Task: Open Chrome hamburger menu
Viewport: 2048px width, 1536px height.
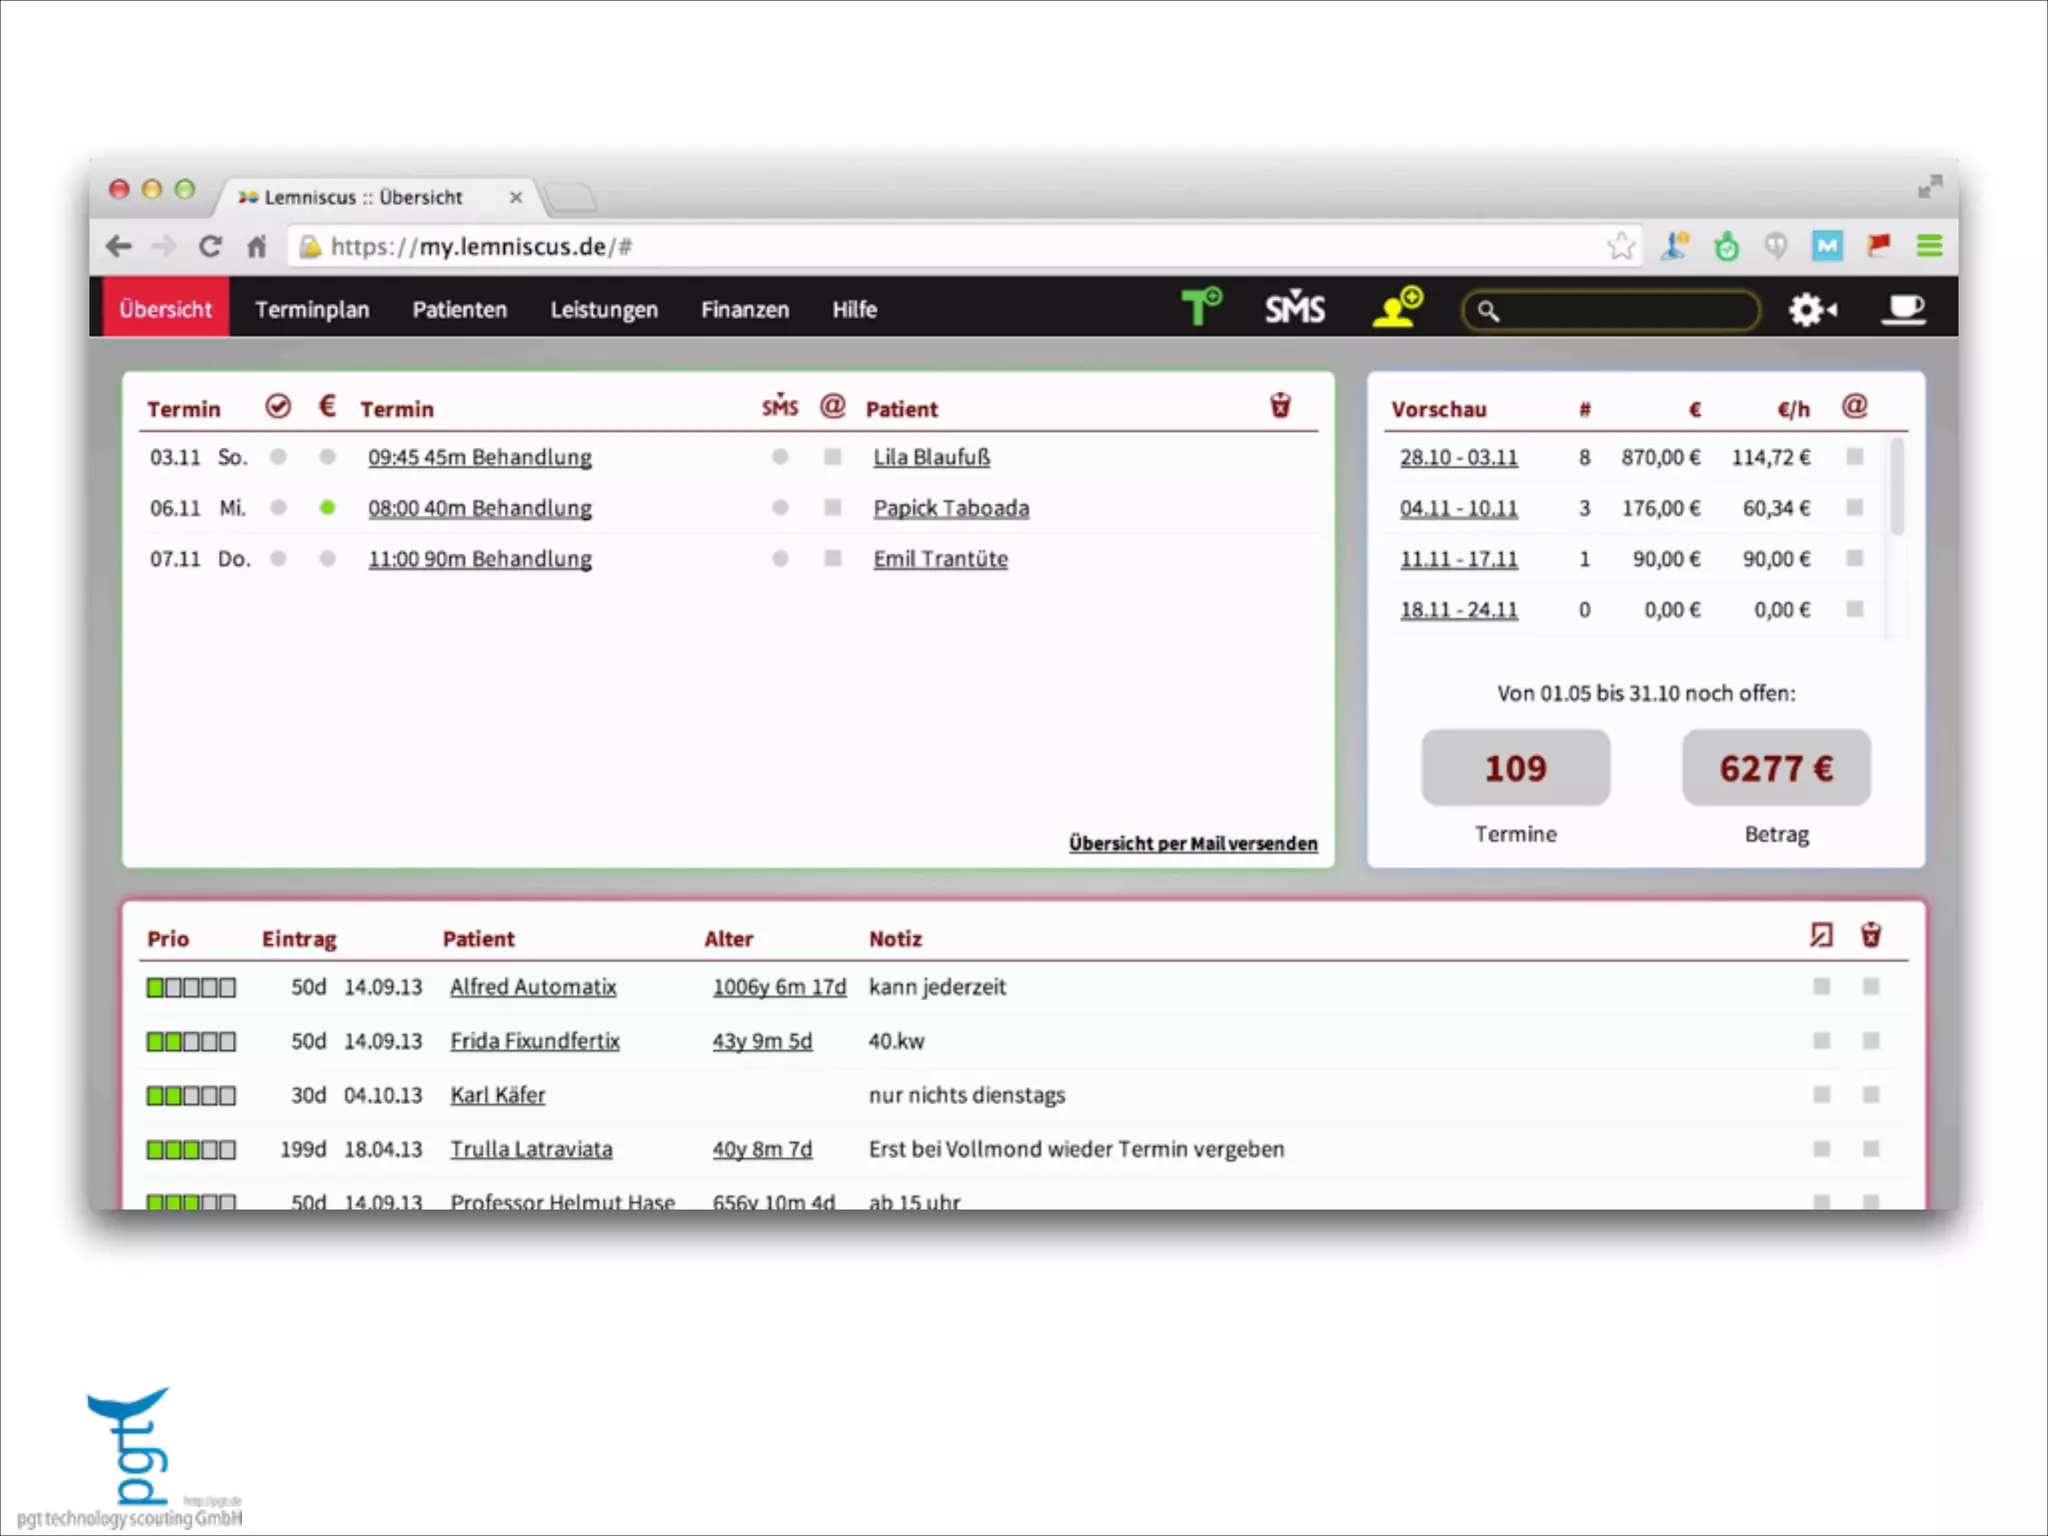Action: (x=1929, y=246)
